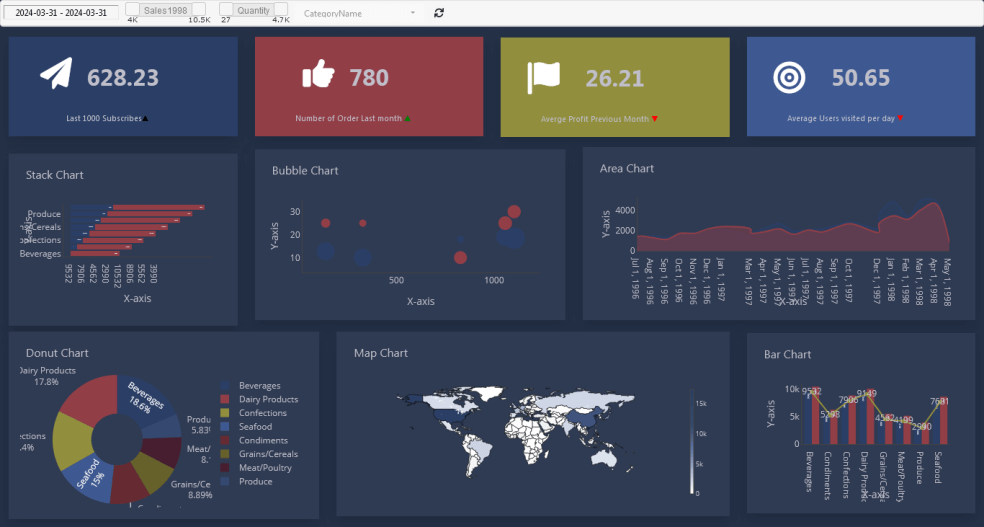Click the Area Chart peak near Apr 1, 1998
This screenshot has height=527, width=984.
coord(934,205)
